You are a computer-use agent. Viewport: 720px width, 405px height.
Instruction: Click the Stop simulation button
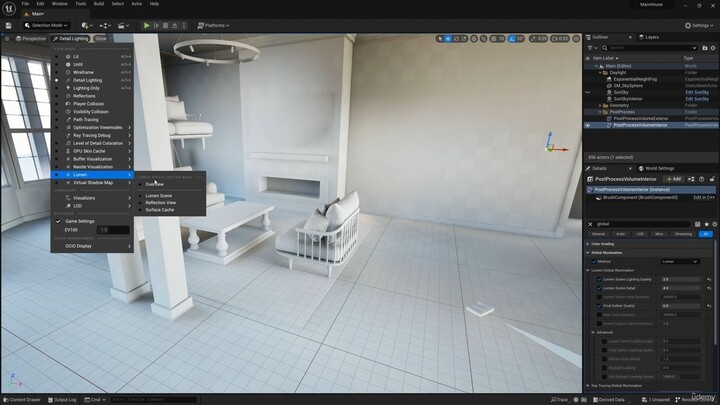[165, 26]
